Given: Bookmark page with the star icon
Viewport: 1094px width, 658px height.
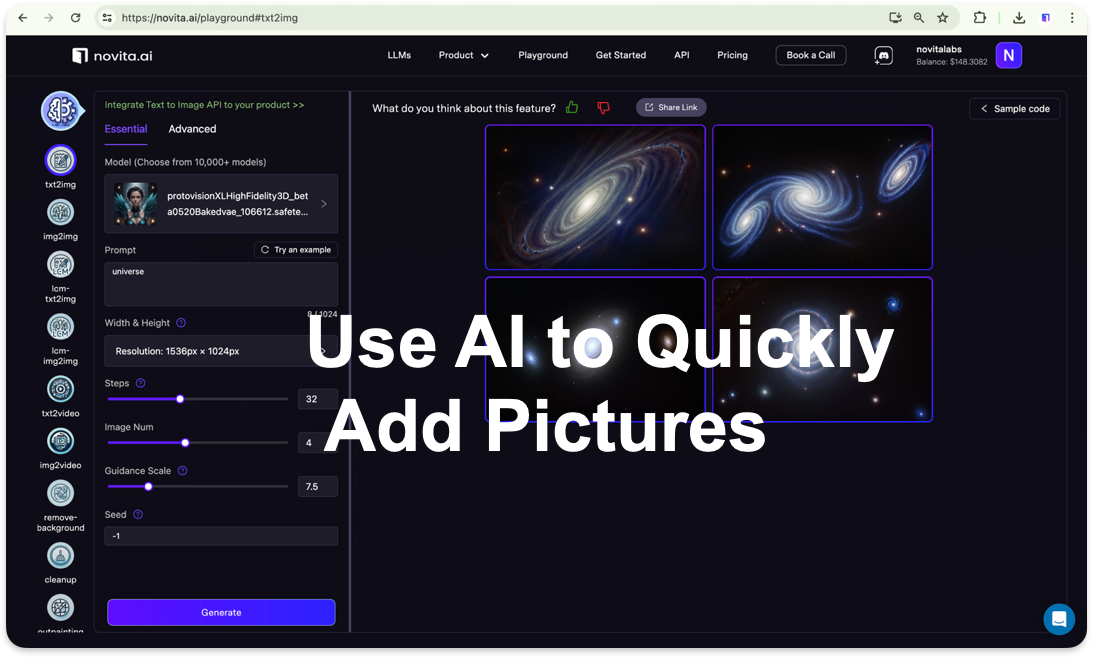Looking at the screenshot, I should [943, 18].
